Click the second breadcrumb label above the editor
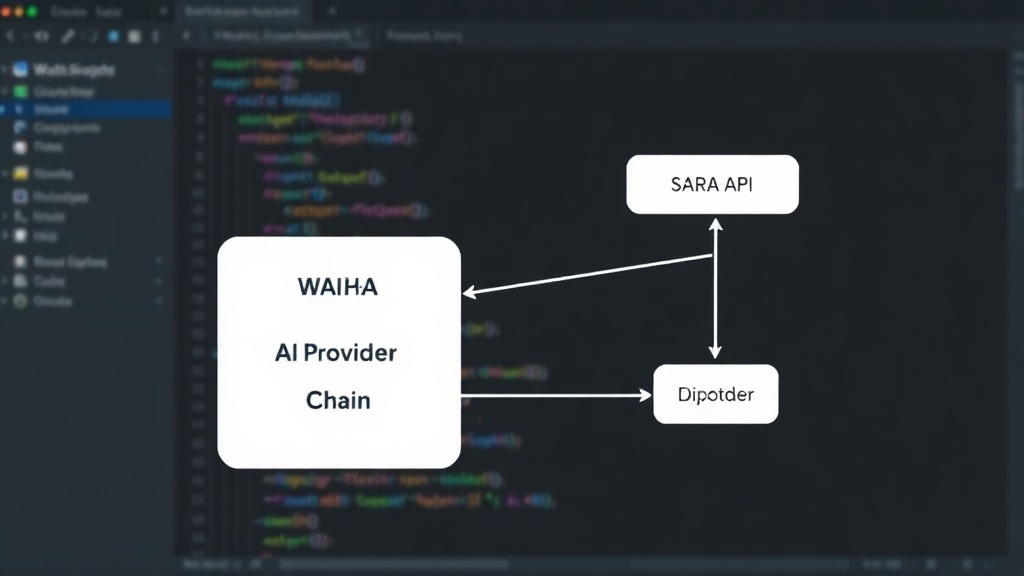Viewport: 1024px width, 576px height. (x=424, y=36)
